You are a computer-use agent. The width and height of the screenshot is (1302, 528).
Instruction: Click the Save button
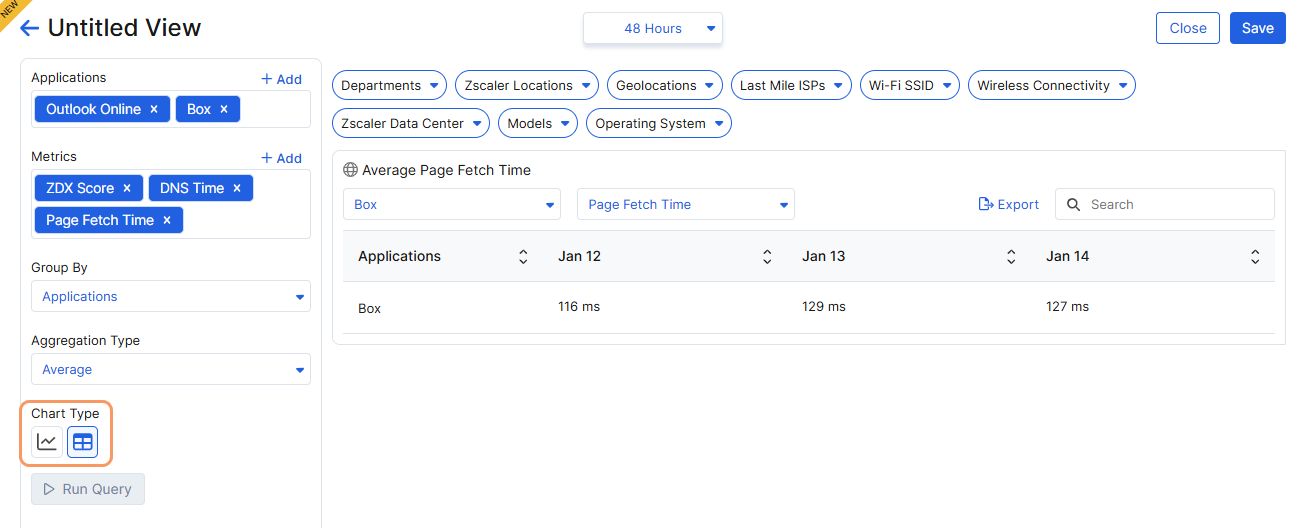(1257, 28)
